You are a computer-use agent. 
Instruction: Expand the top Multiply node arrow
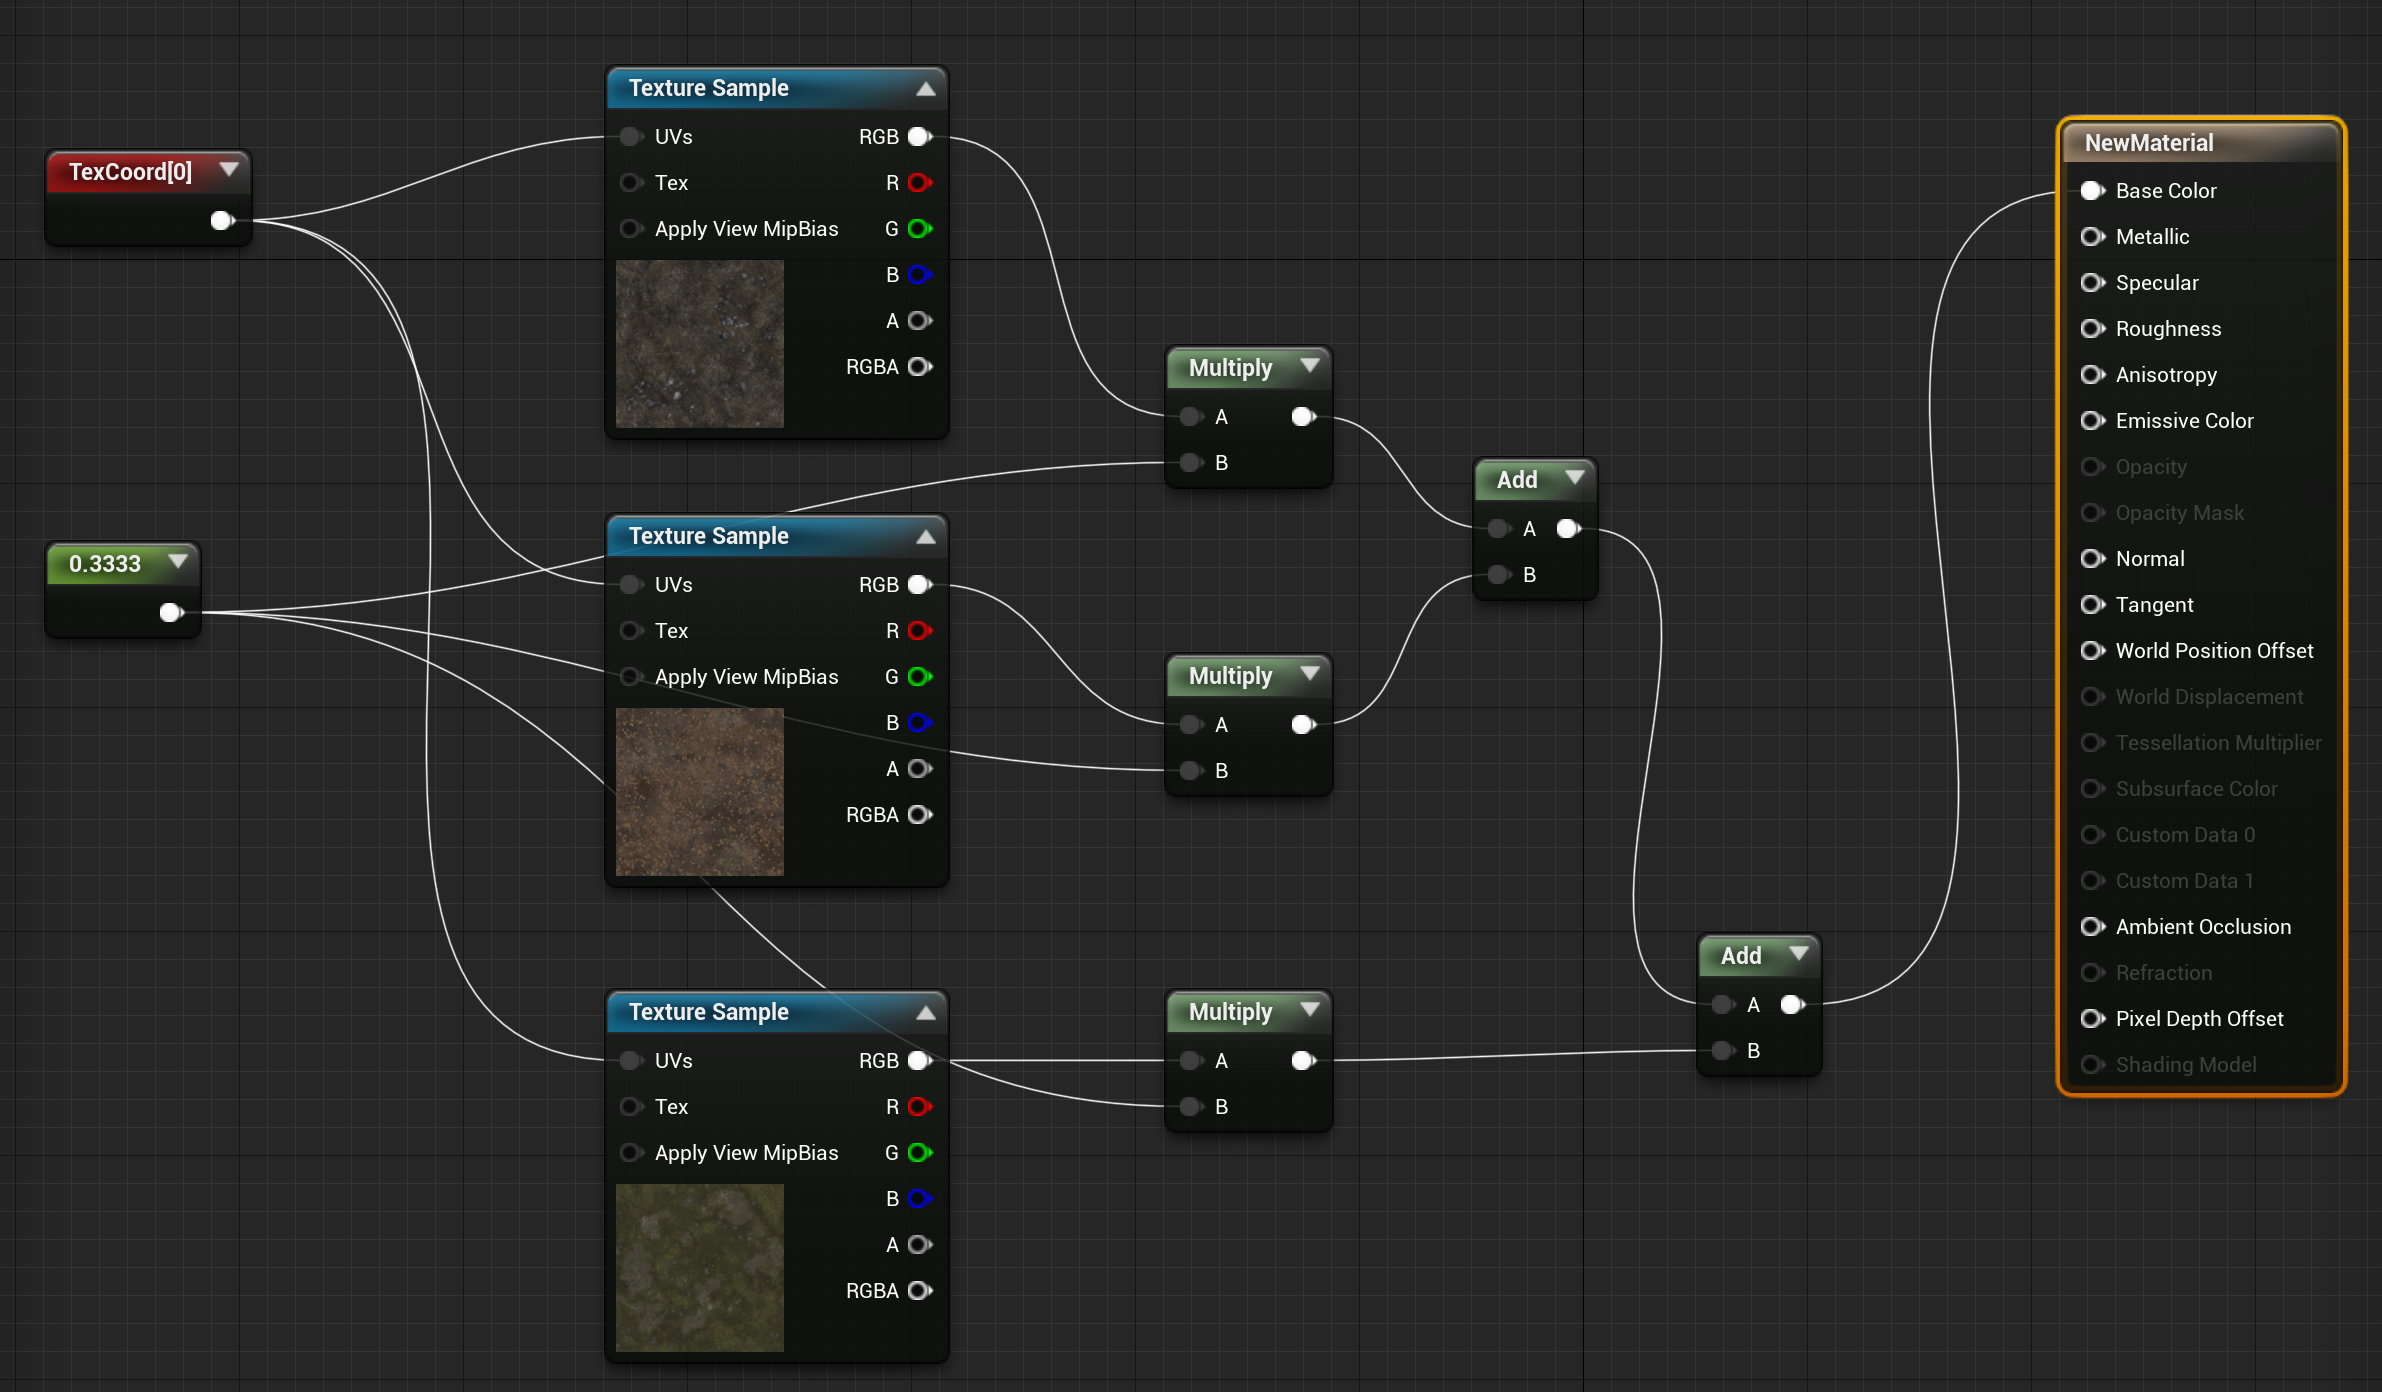coord(1309,367)
